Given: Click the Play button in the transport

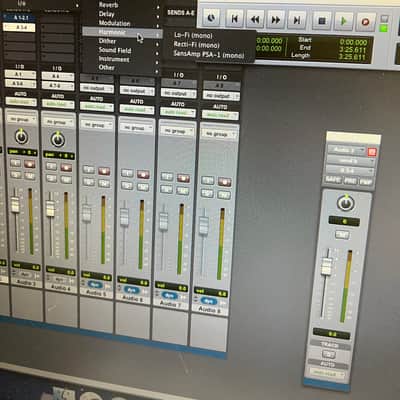Looking at the screenshot, I should [343, 21].
